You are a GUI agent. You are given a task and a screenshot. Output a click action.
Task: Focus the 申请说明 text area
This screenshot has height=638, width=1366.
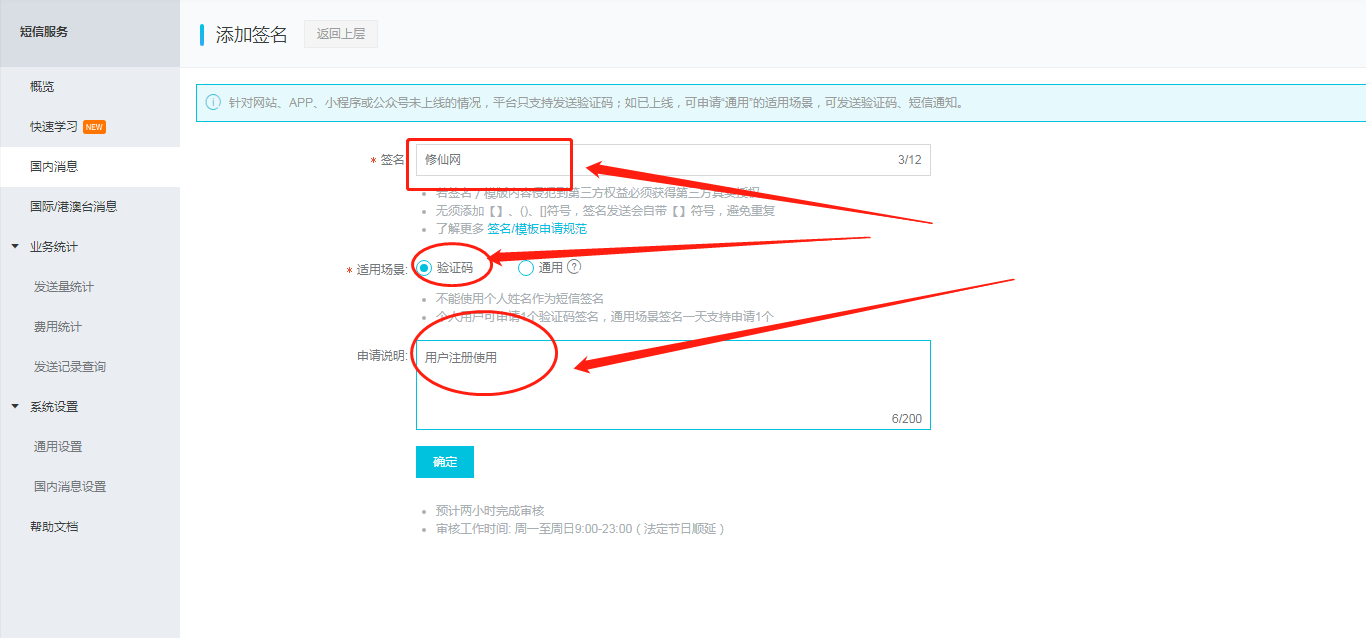tap(673, 385)
